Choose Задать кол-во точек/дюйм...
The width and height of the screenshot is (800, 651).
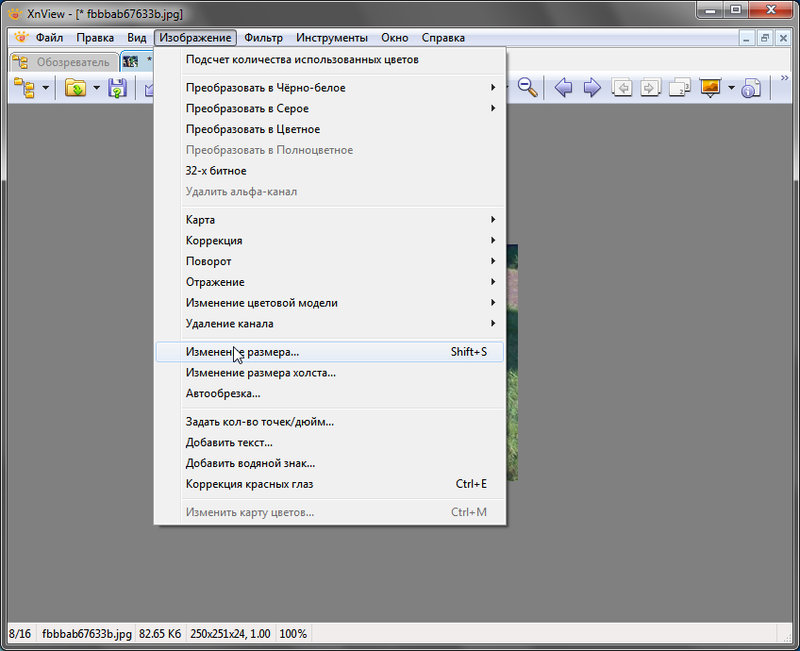(330, 422)
